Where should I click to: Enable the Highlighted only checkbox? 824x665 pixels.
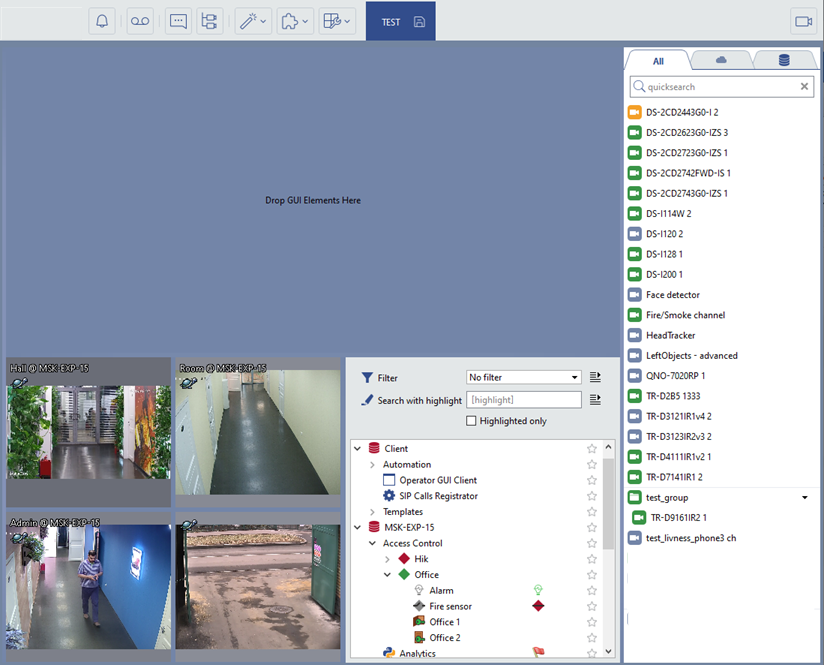[x=472, y=421]
